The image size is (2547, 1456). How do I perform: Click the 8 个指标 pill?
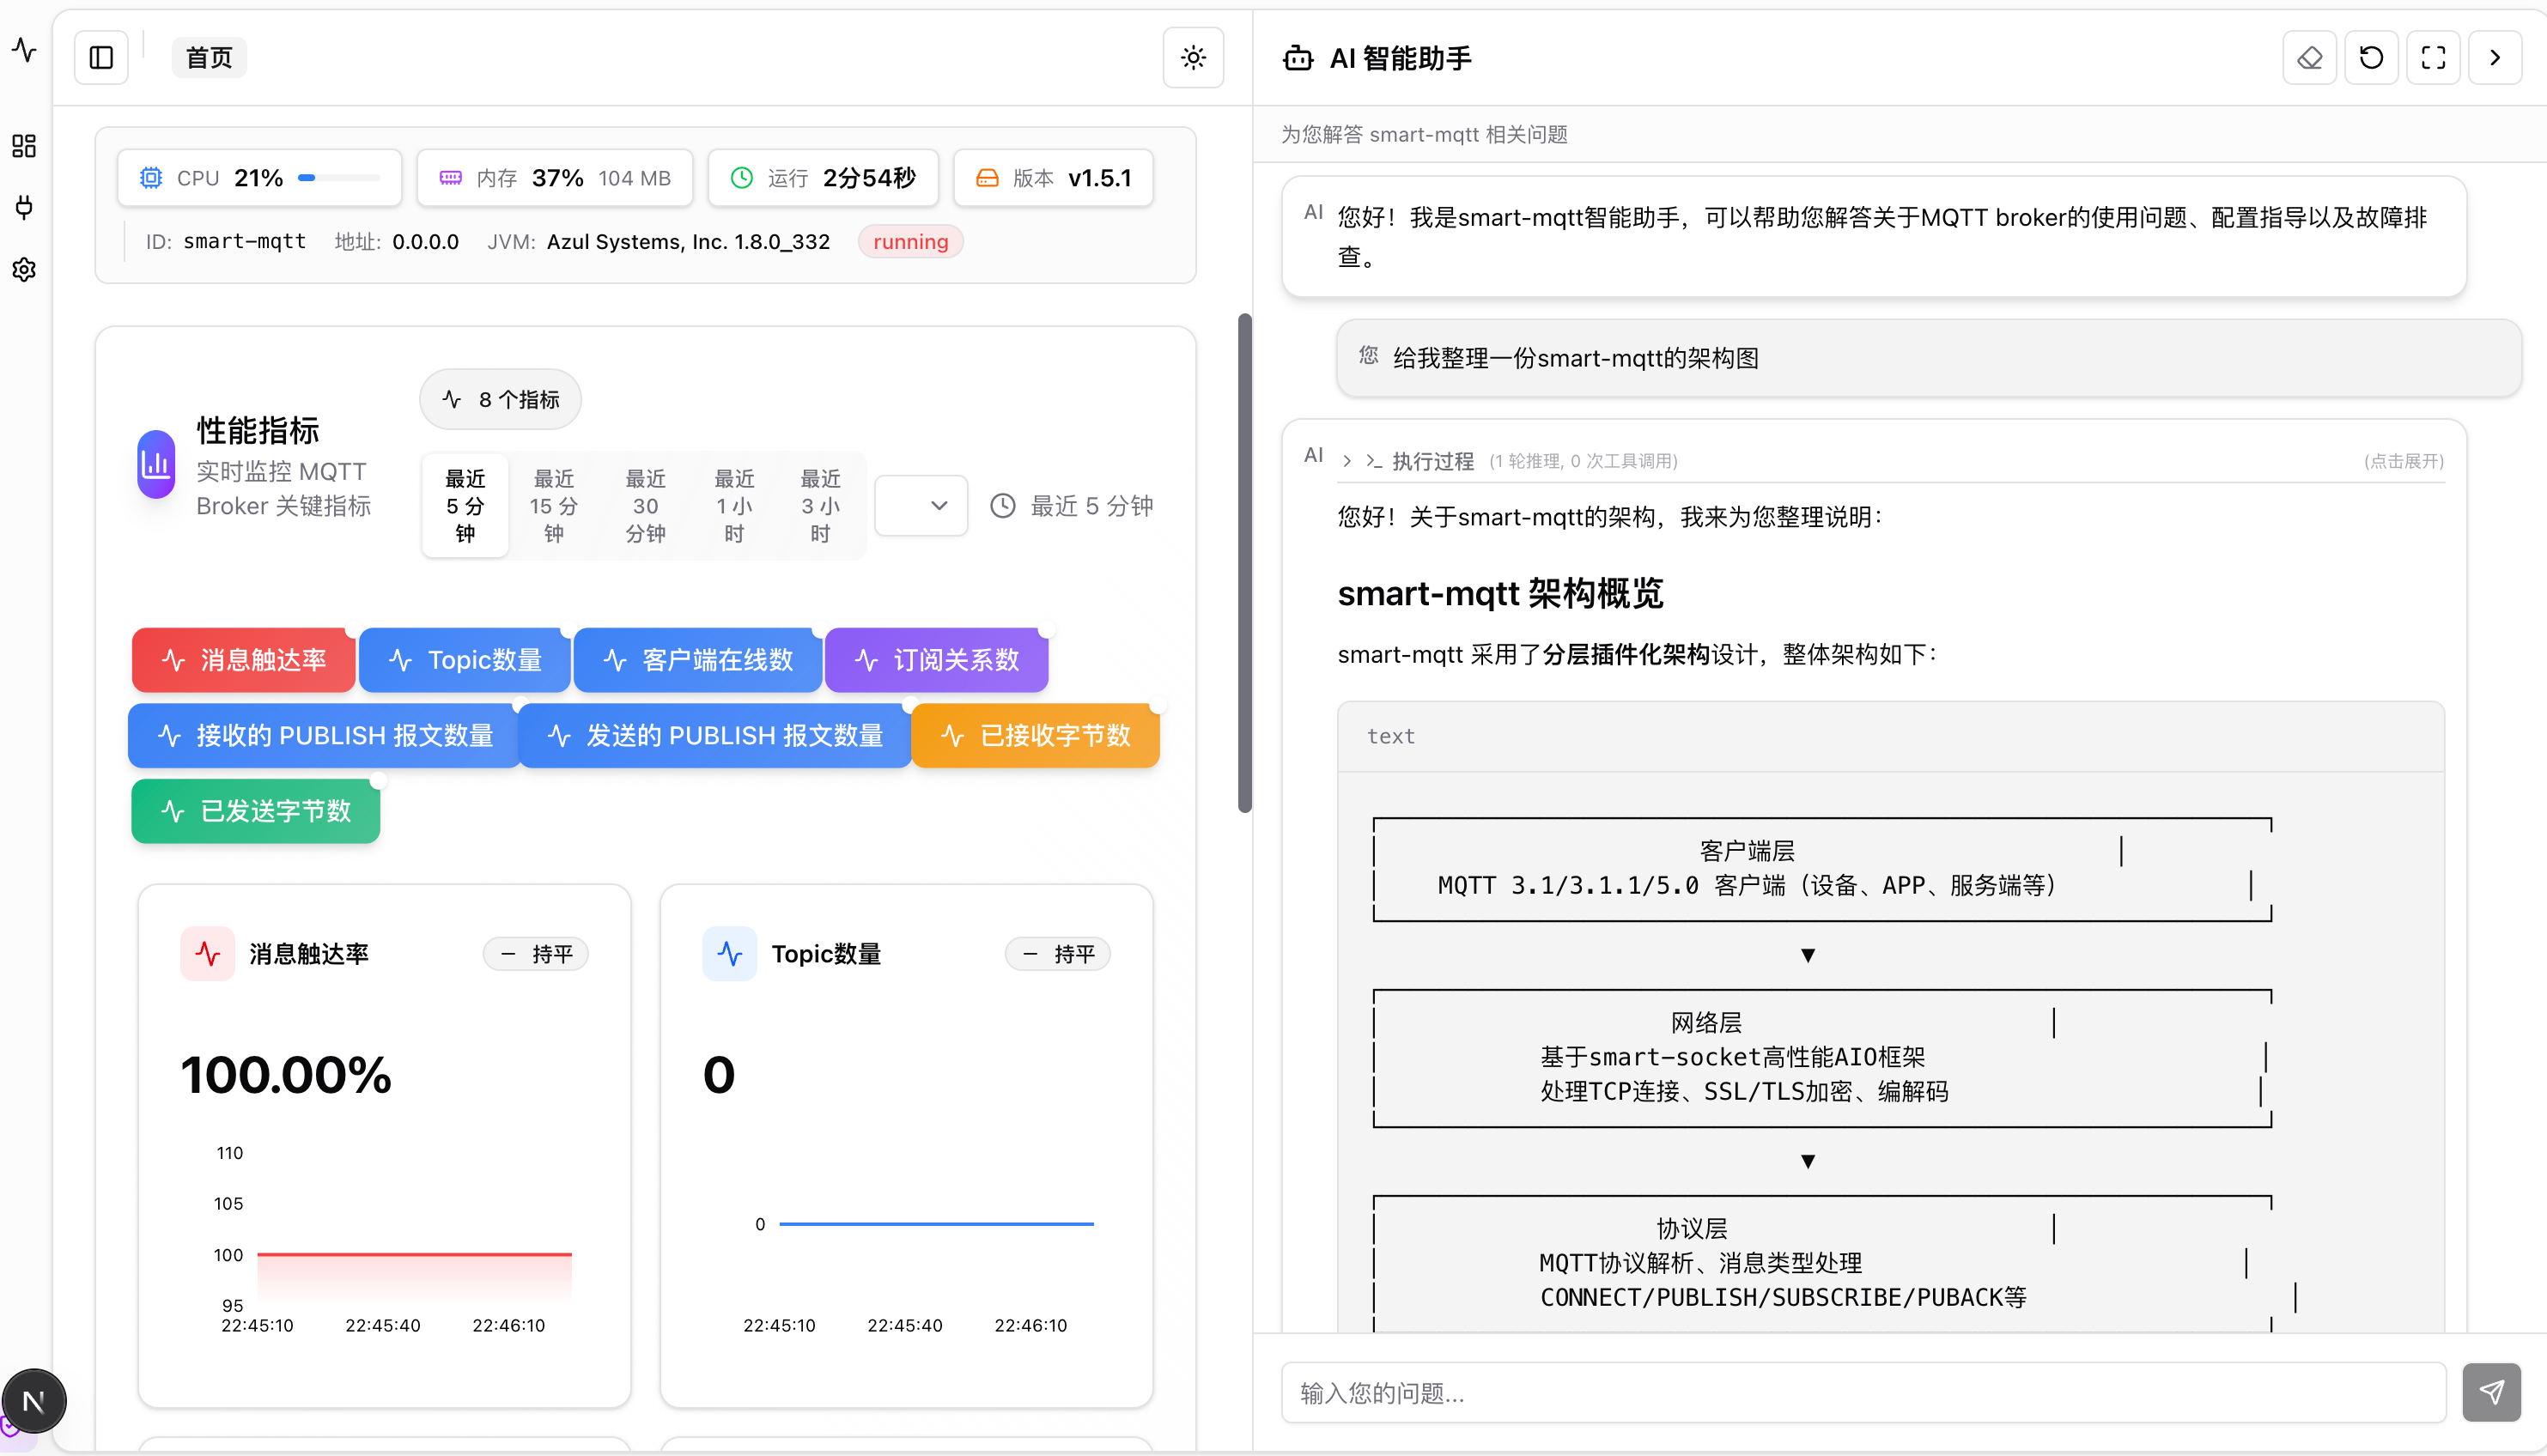pyautogui.click(x=500, y=399)
